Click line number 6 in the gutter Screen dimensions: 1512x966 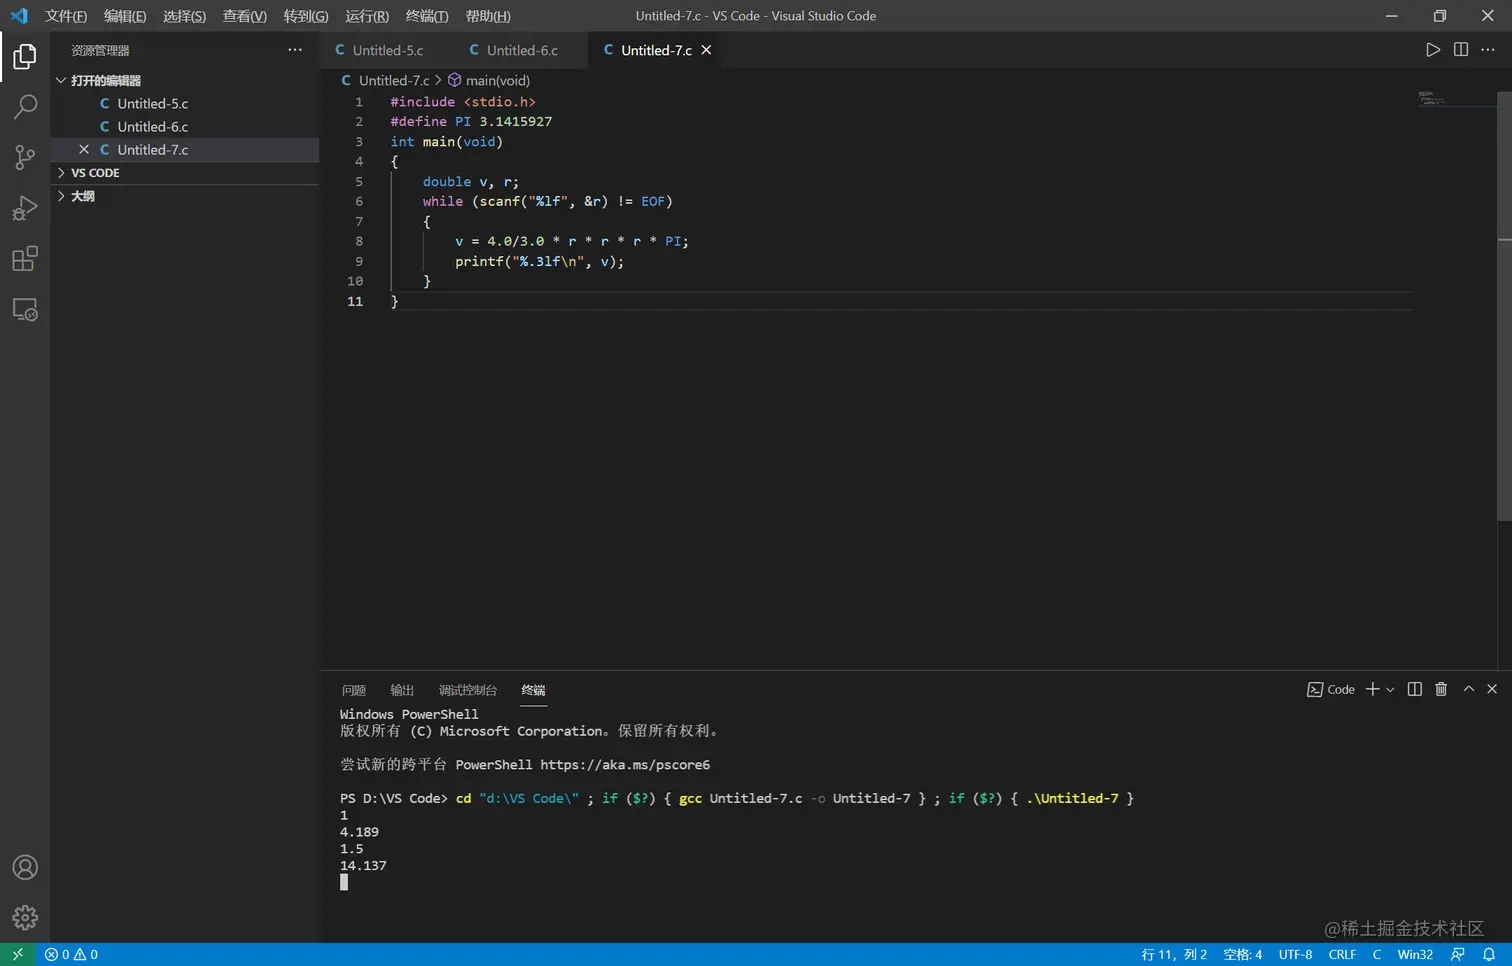(359, 202)
